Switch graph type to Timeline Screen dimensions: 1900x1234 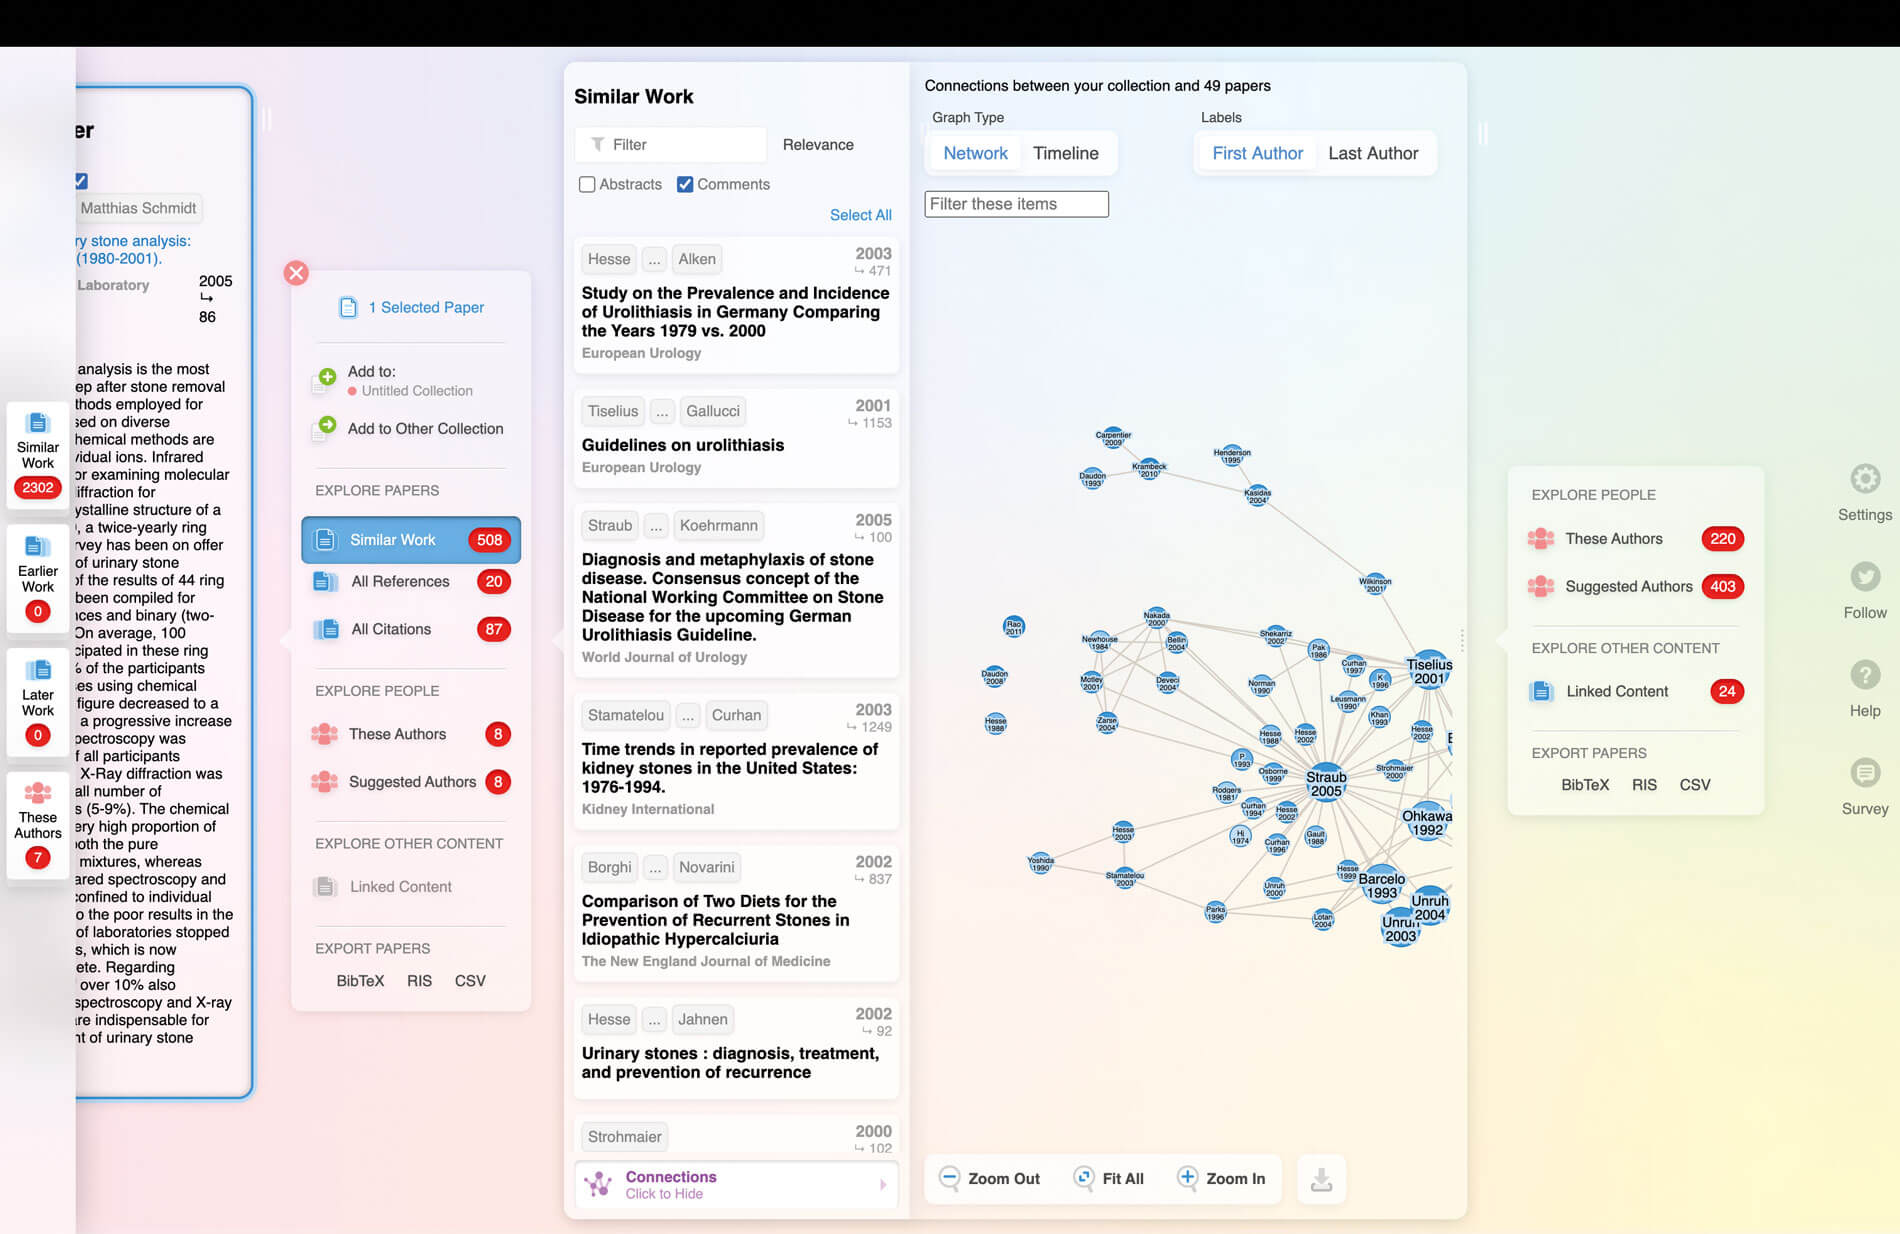pos(1065,153)
